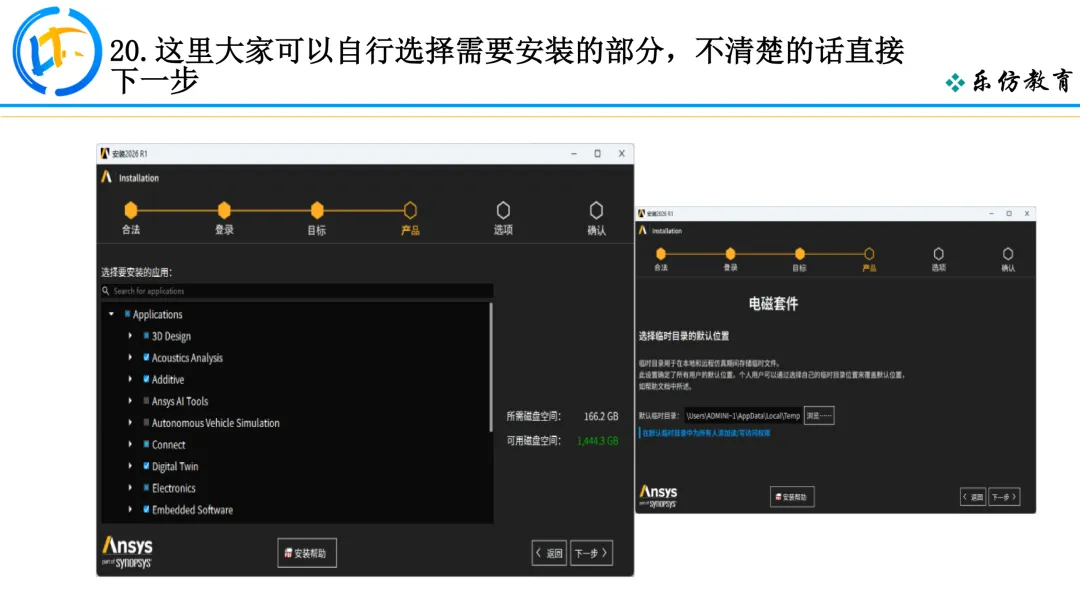Minimize the right installer window

pyautogui.click(x=991, y=213)
